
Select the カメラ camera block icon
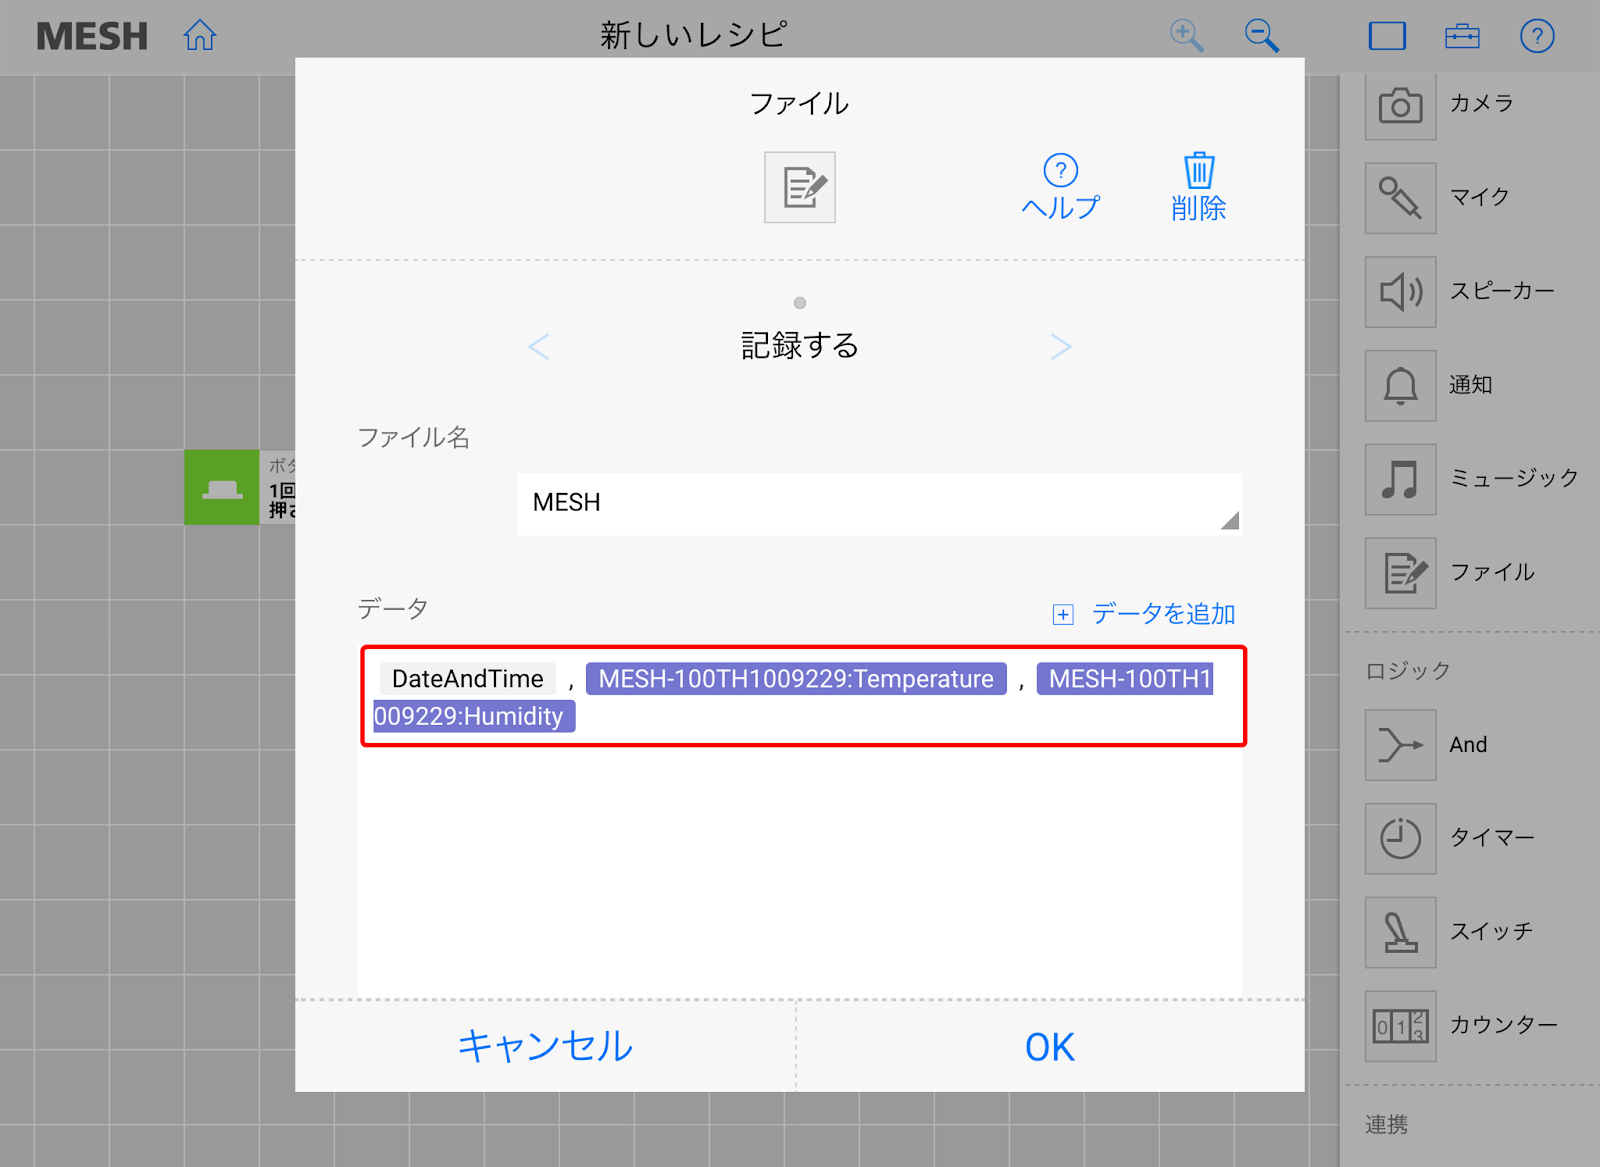pyautogui.click(x=1400, y=104)
